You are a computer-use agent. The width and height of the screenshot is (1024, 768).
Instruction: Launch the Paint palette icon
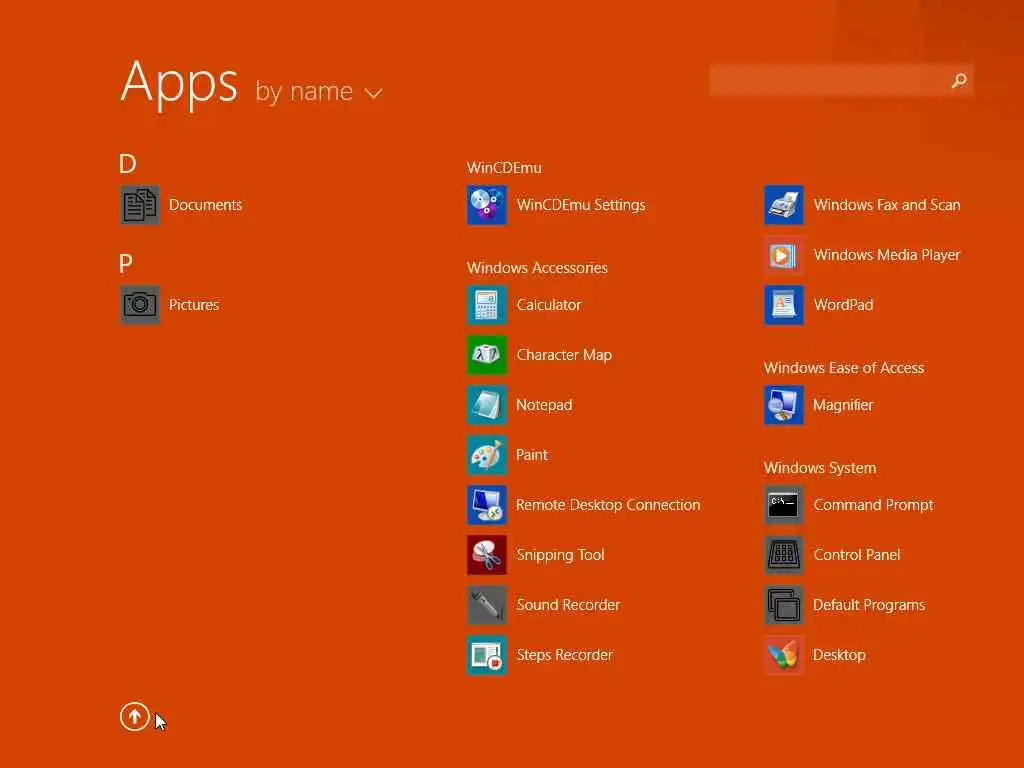pos(487,455)
